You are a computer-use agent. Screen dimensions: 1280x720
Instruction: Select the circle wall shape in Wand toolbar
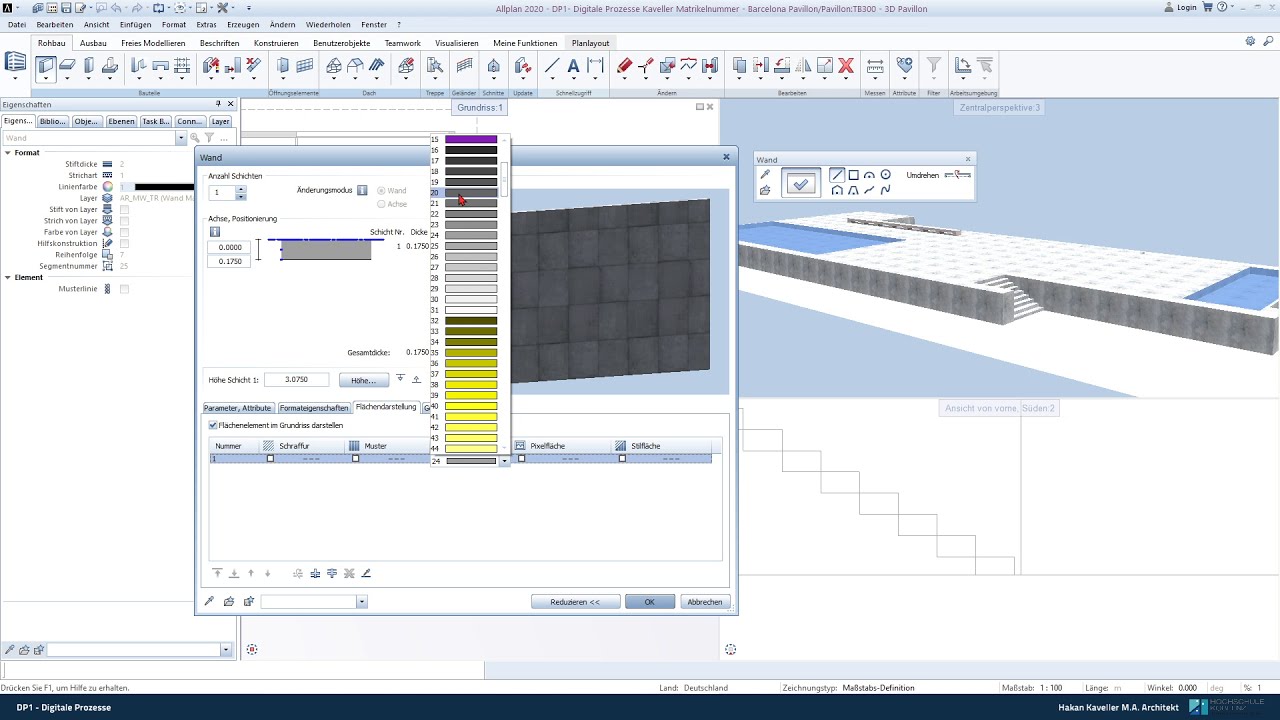pyautogui.click(x=885, y=175)
